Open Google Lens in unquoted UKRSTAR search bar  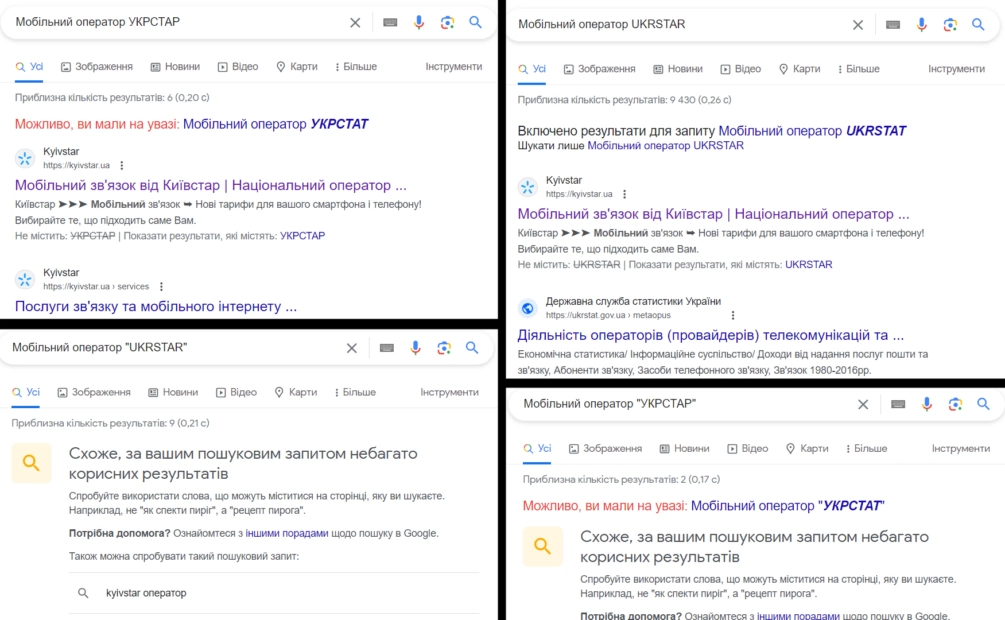click(x=950, y=25)
